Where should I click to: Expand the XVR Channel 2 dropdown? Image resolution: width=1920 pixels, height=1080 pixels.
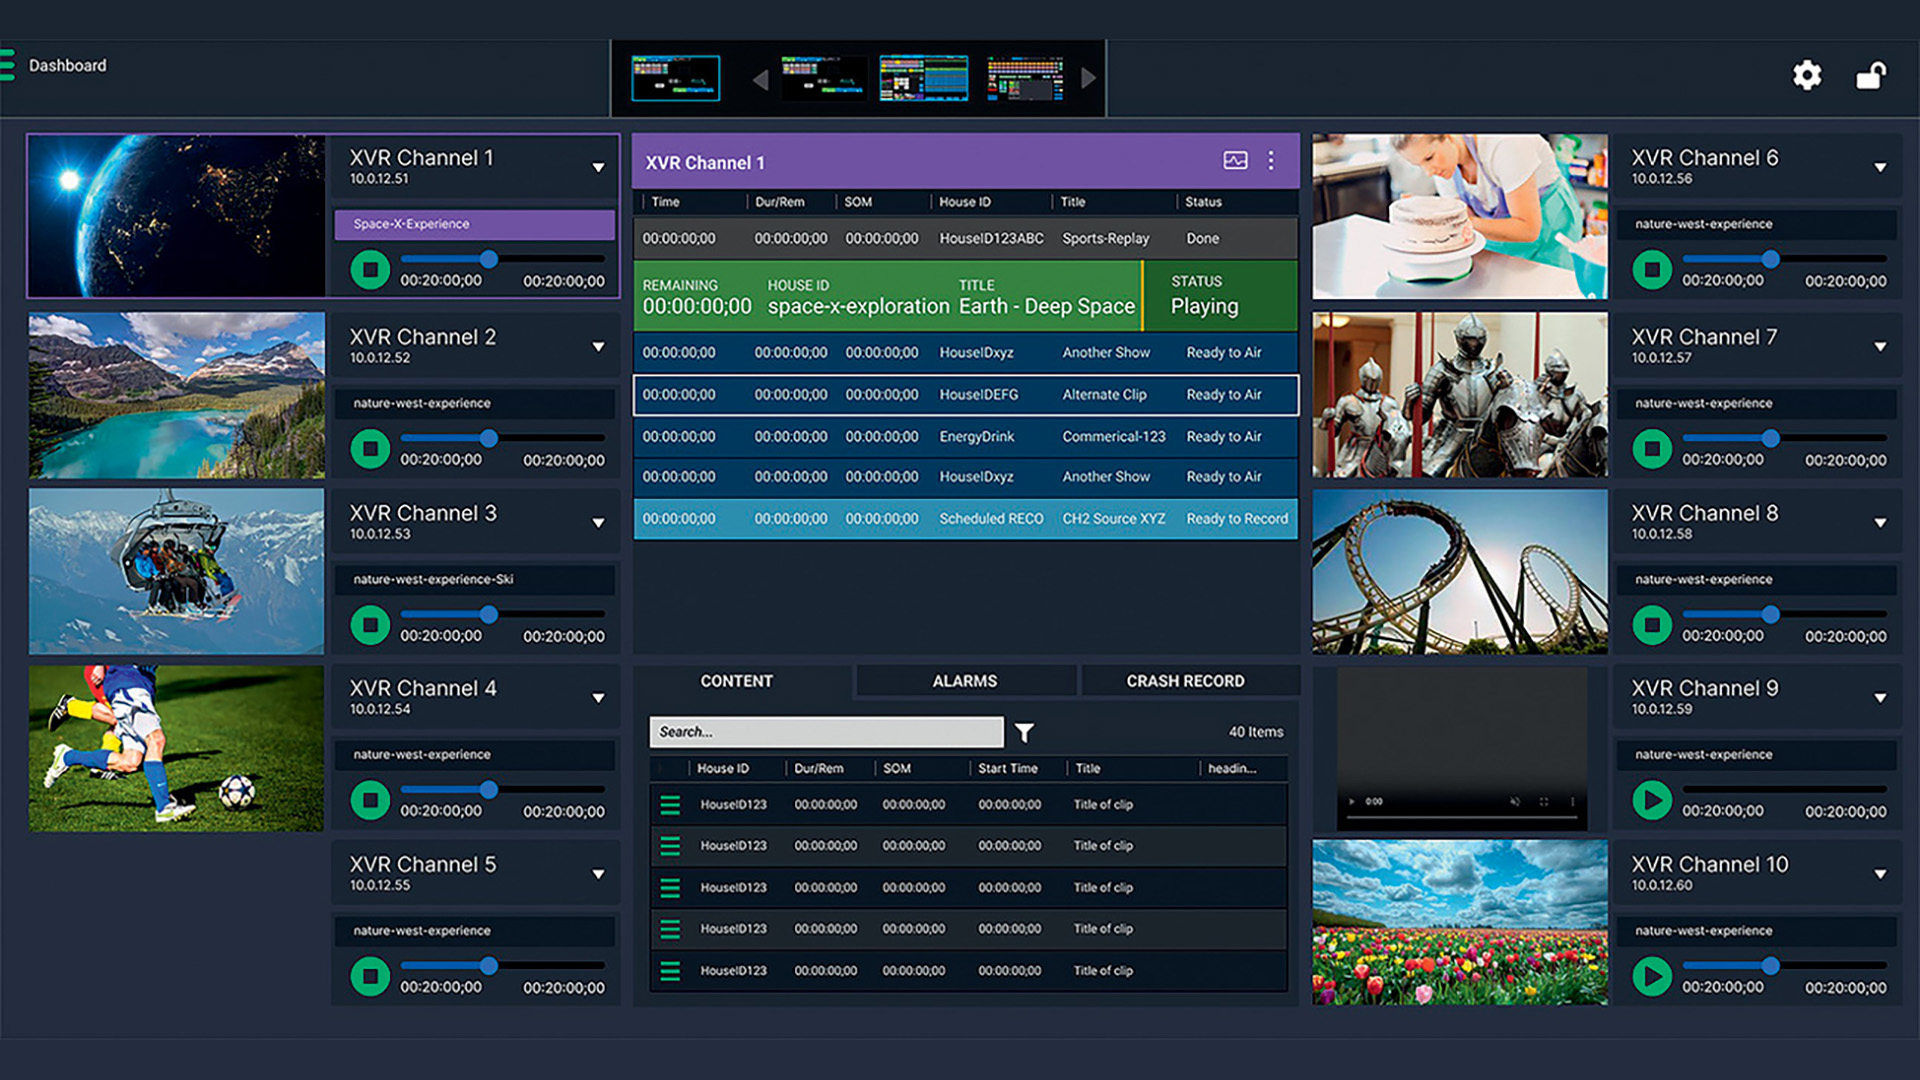[598, 347]
